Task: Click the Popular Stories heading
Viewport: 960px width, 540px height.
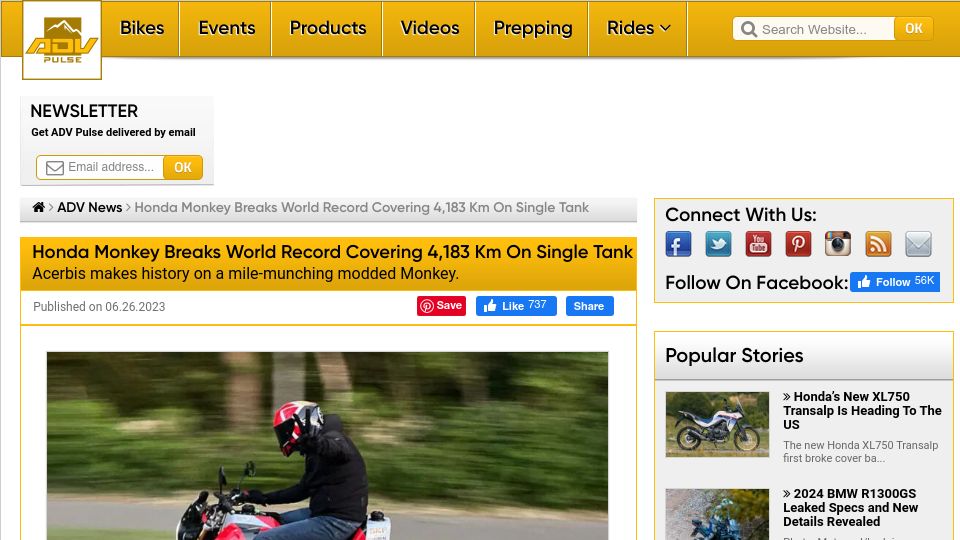Action: [734, 356]
